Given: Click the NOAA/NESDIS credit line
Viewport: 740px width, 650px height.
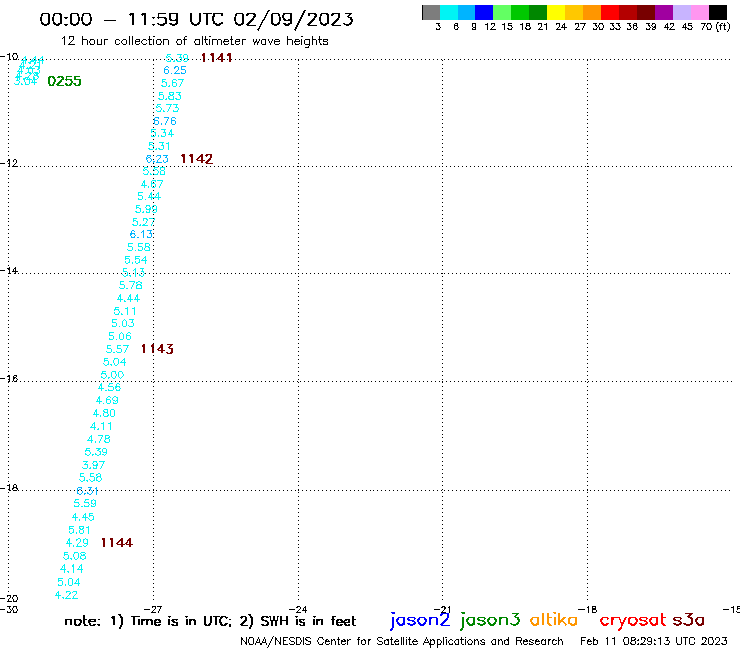Looking at the screenshot, I should (x=402, y=641).
